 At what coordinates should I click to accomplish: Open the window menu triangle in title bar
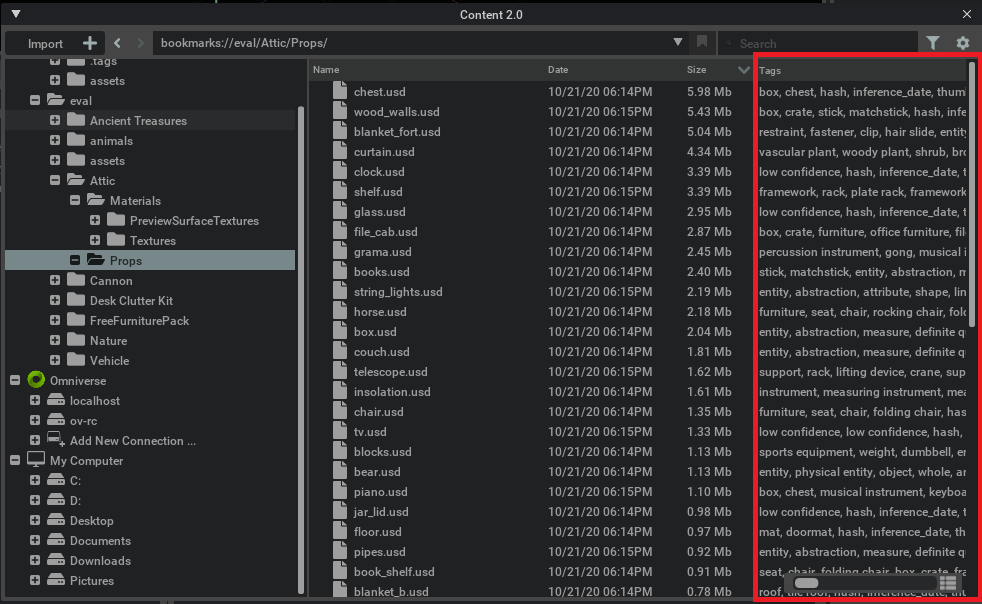point(15,14)
